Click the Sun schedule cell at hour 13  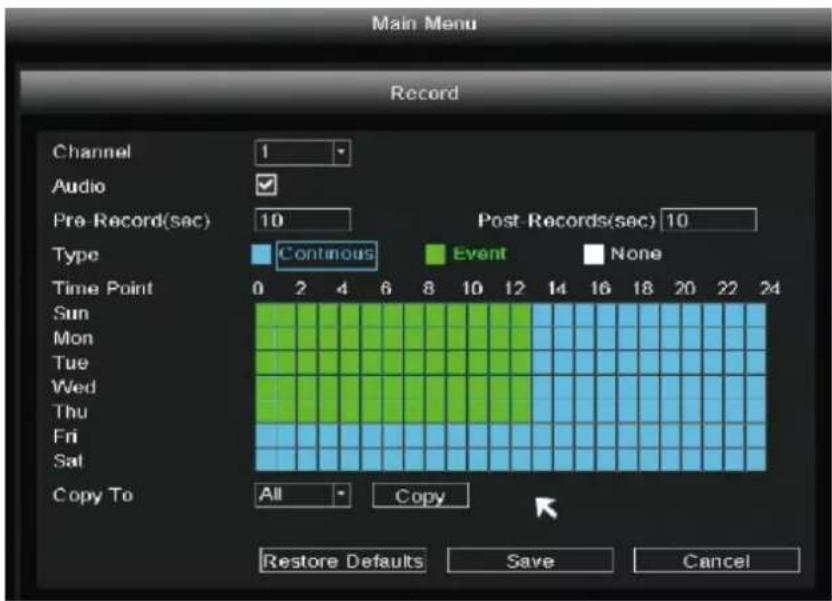tap(543, 314)
